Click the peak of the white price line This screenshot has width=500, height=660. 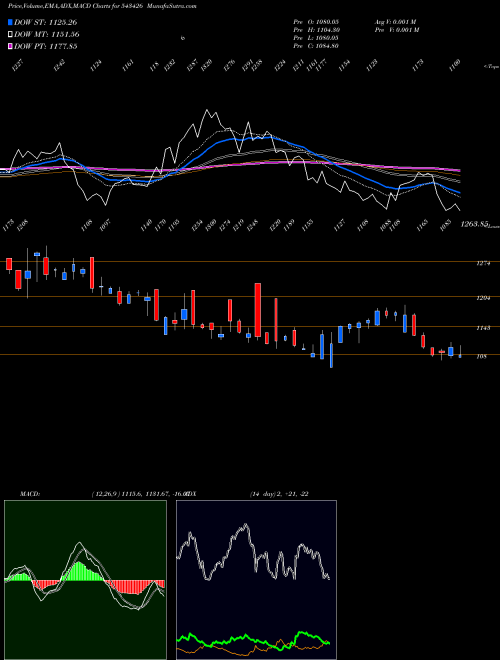pyautogui.click(x=207, y=110)
